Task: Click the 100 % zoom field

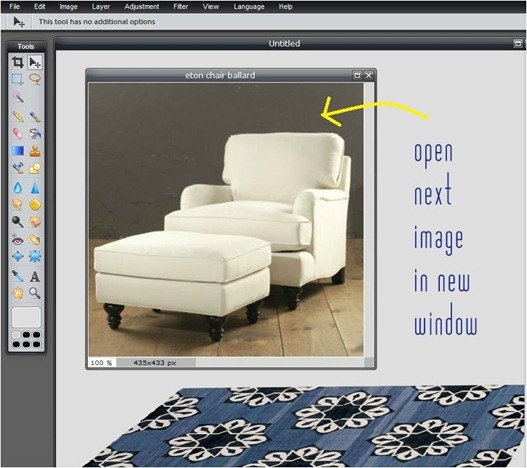Action: 102,363
